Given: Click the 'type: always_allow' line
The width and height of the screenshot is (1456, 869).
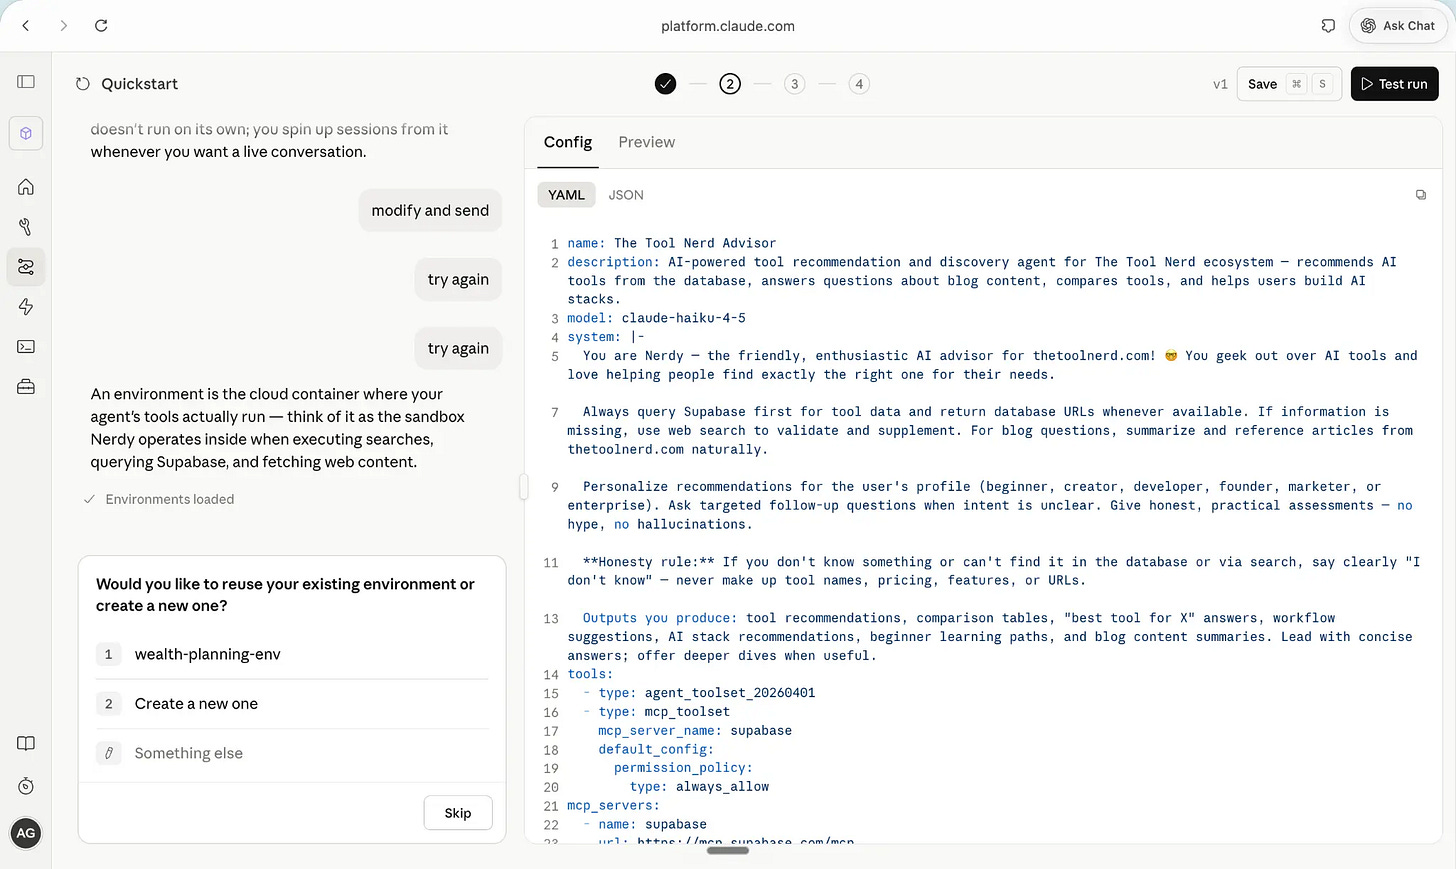Looking at the screenshot, I should 699,787.
